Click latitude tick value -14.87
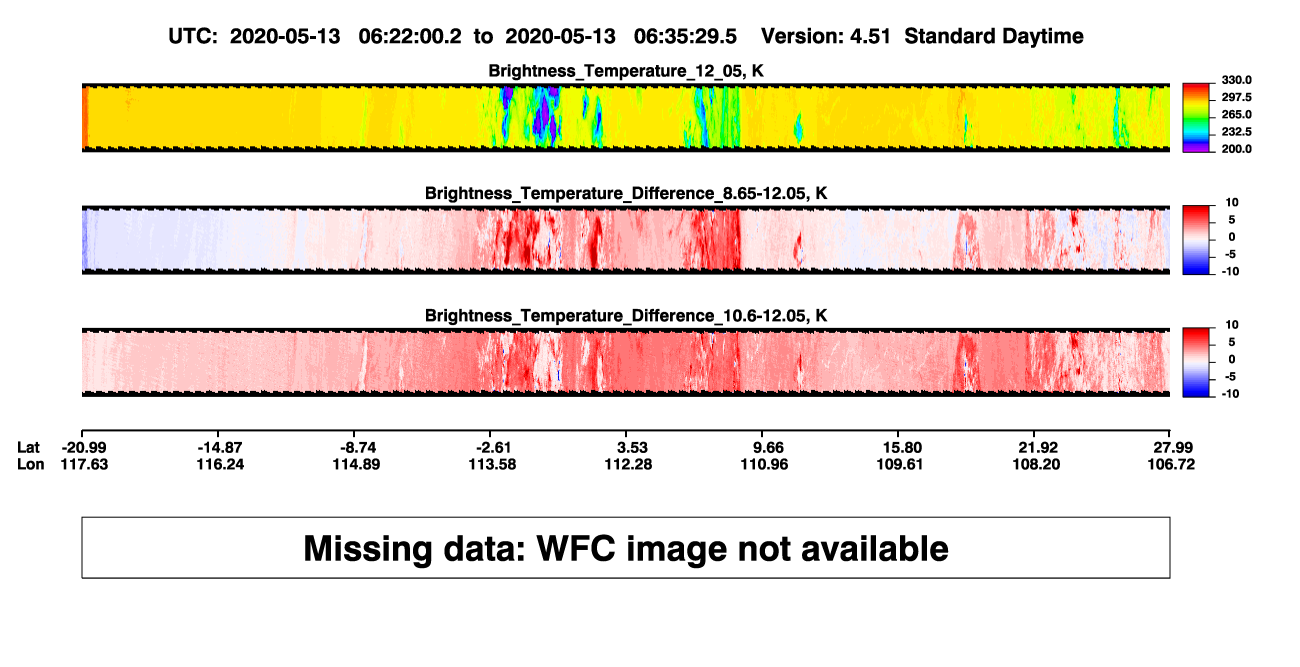The height and width of the screenshot is (667, 1300). tap(219, 447)
